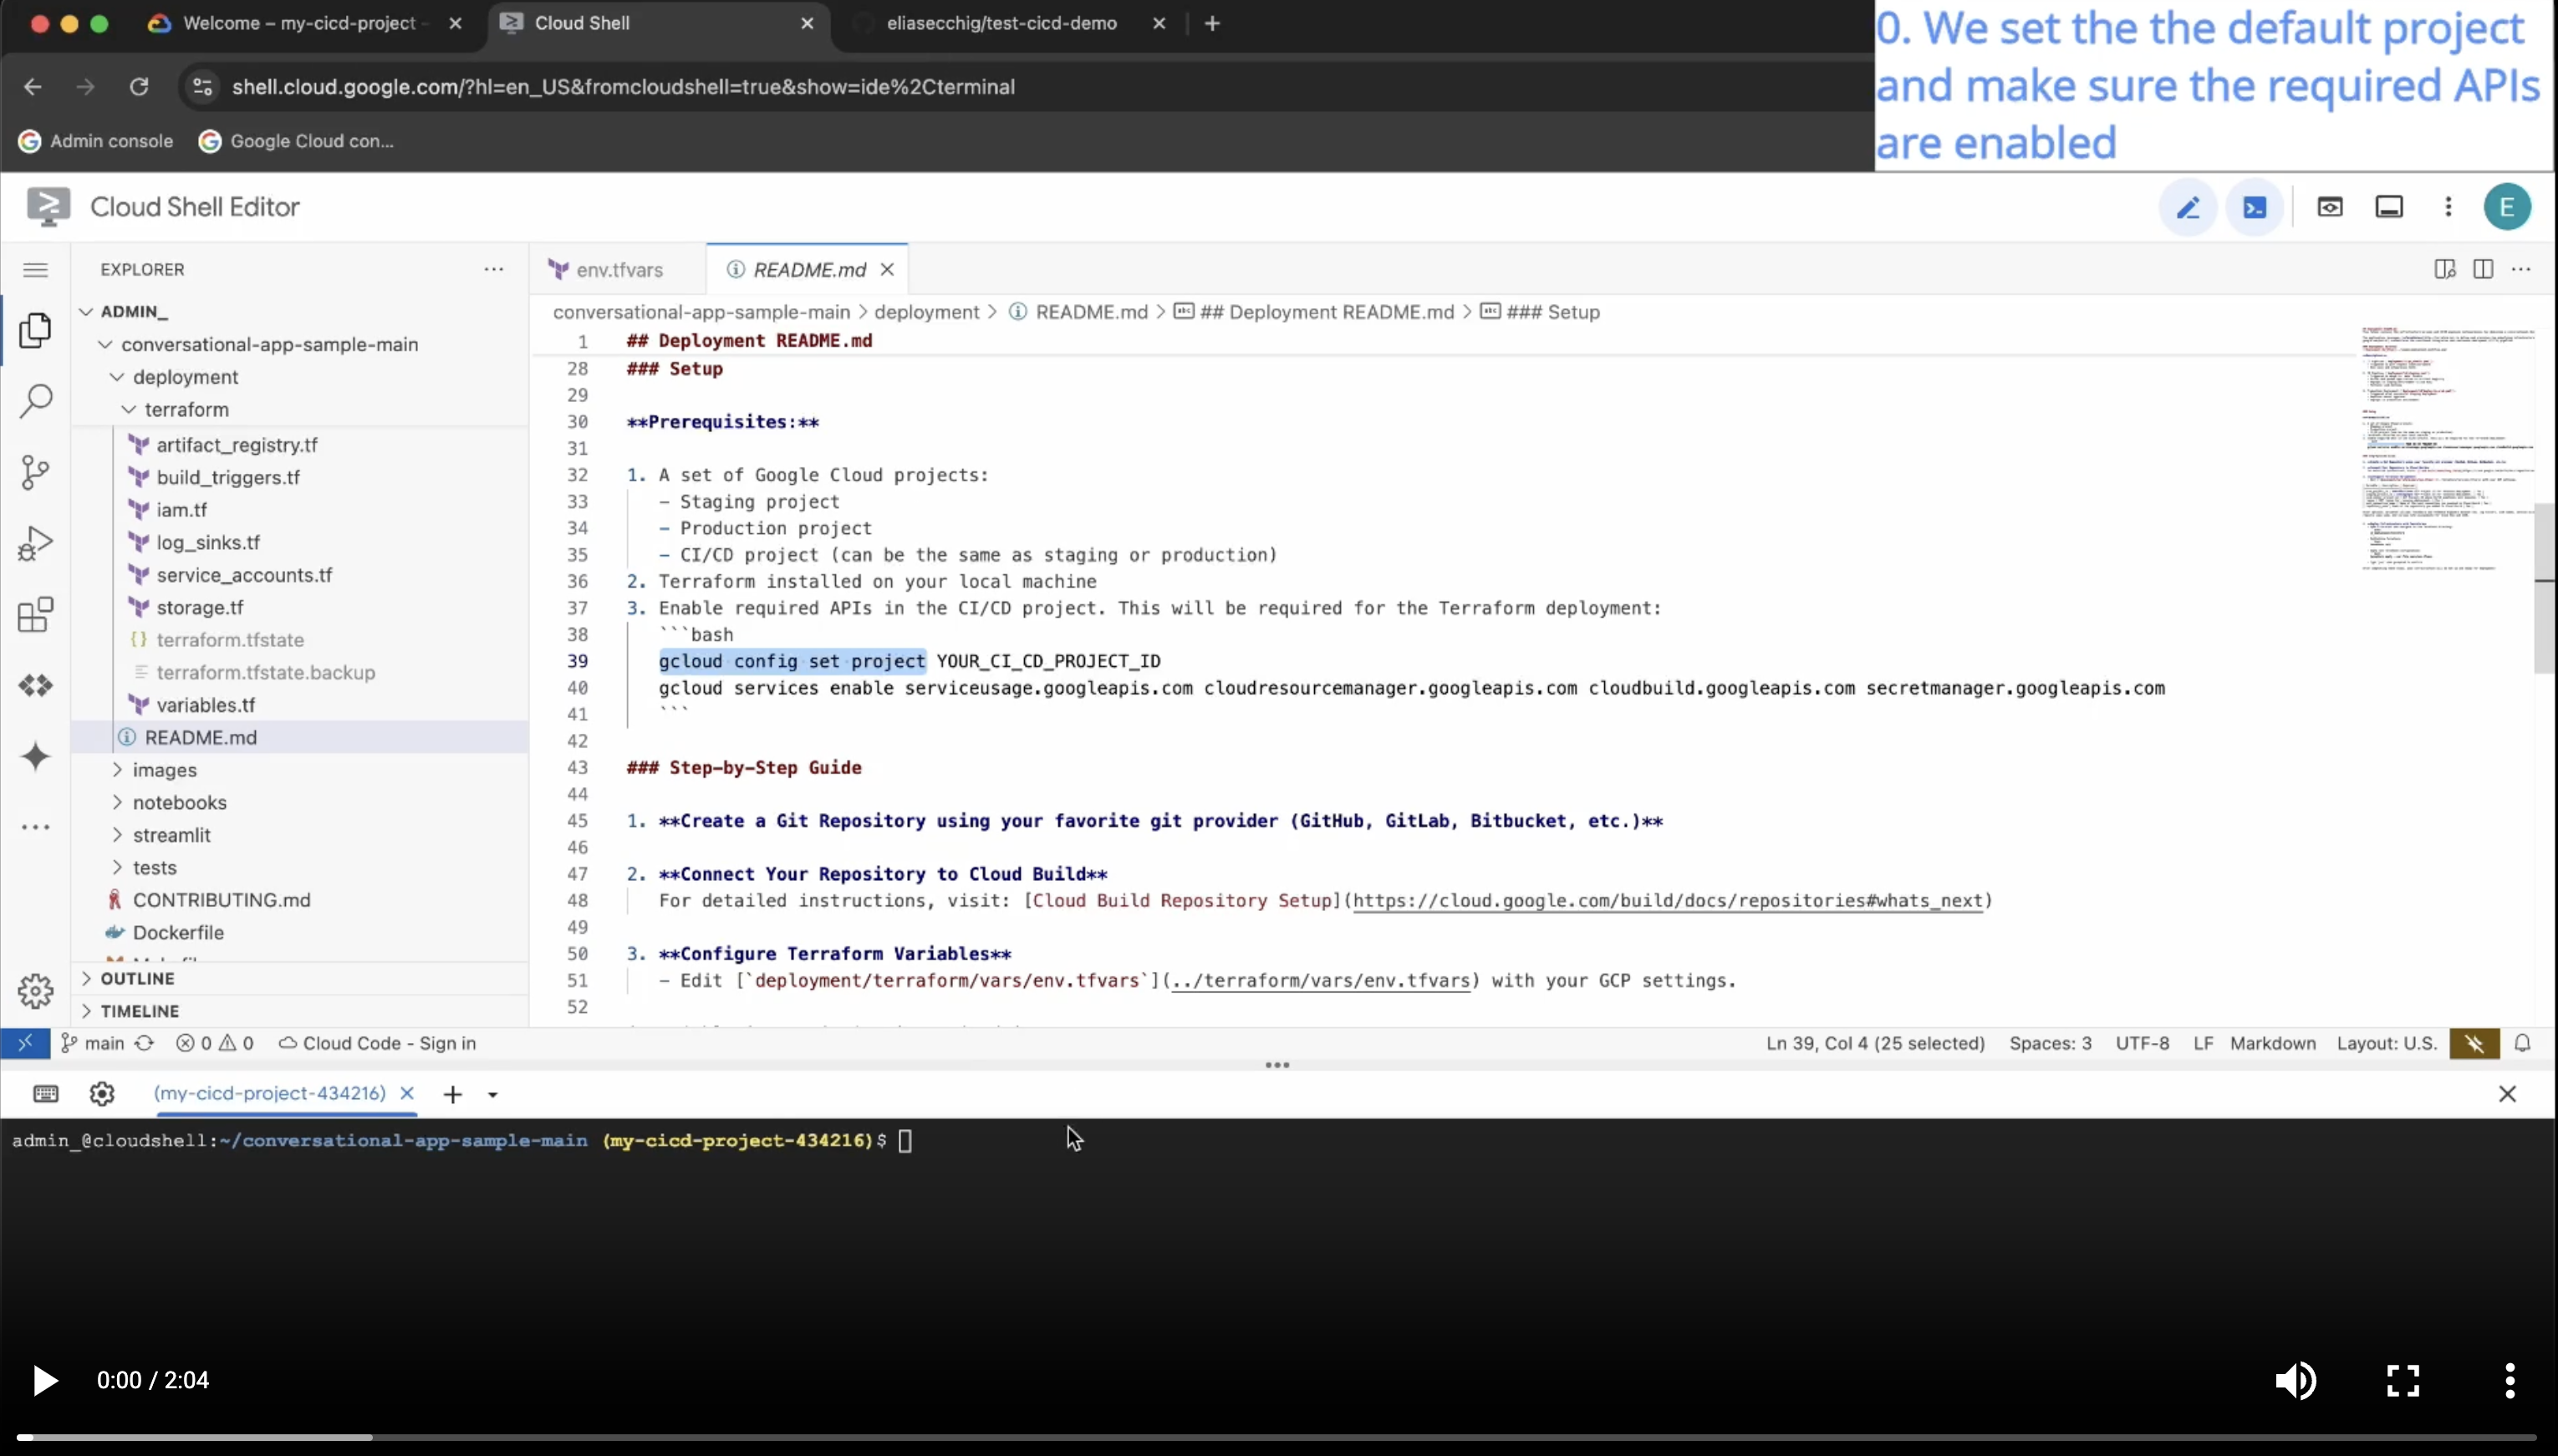Image resolution: width=2558 pixels, height=1456 pixels.
Task: Open the Dockerfile in explorer
Action: click(178, 932)
